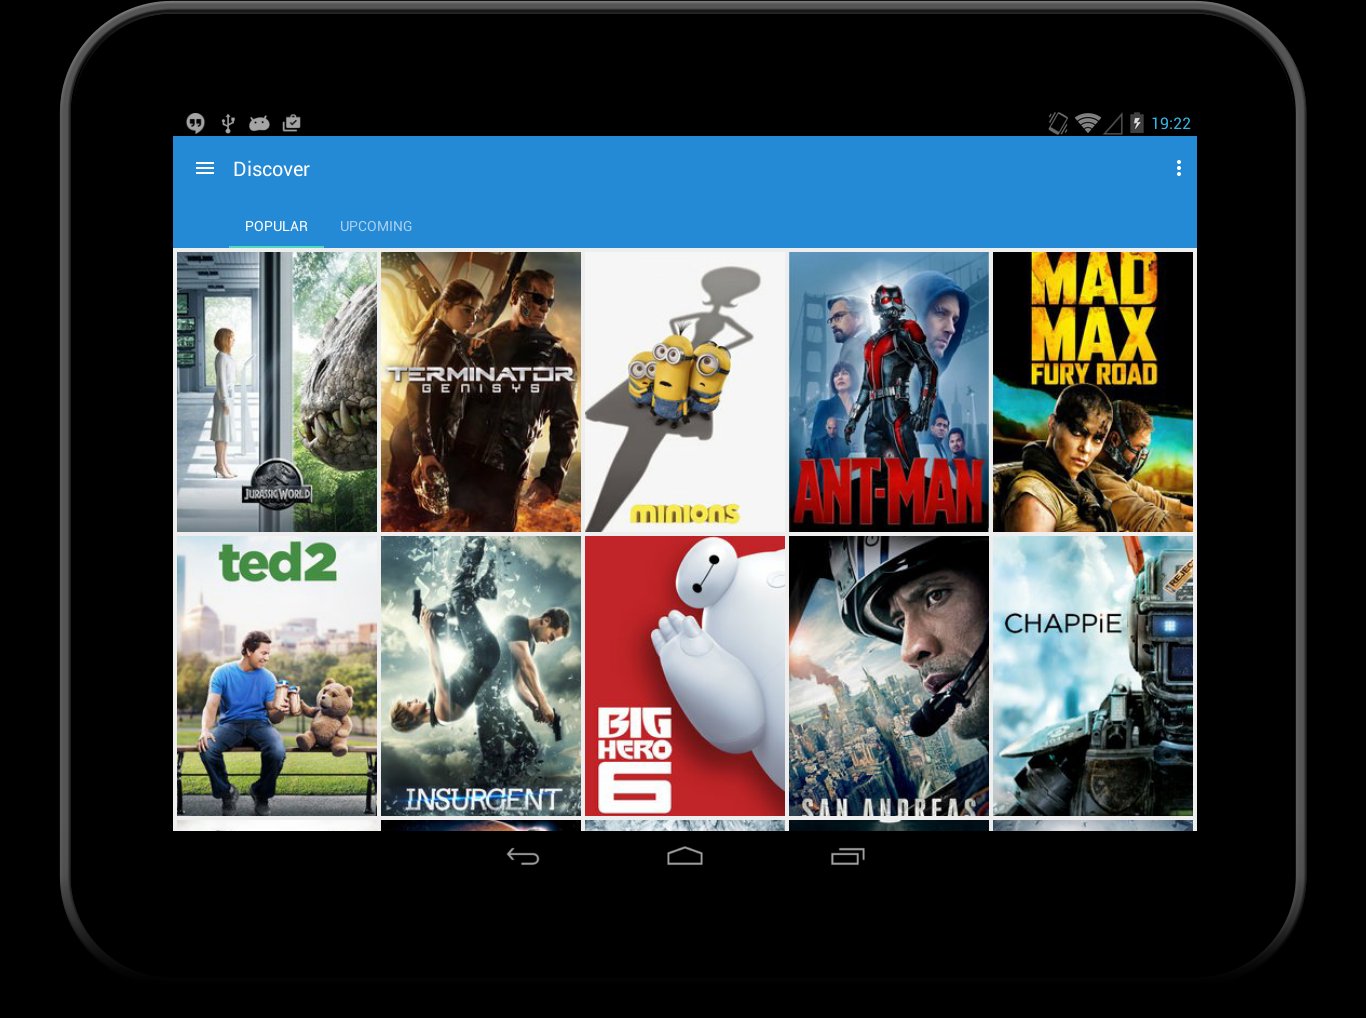Open the Recent apps switcher

[x=846, y=857]
